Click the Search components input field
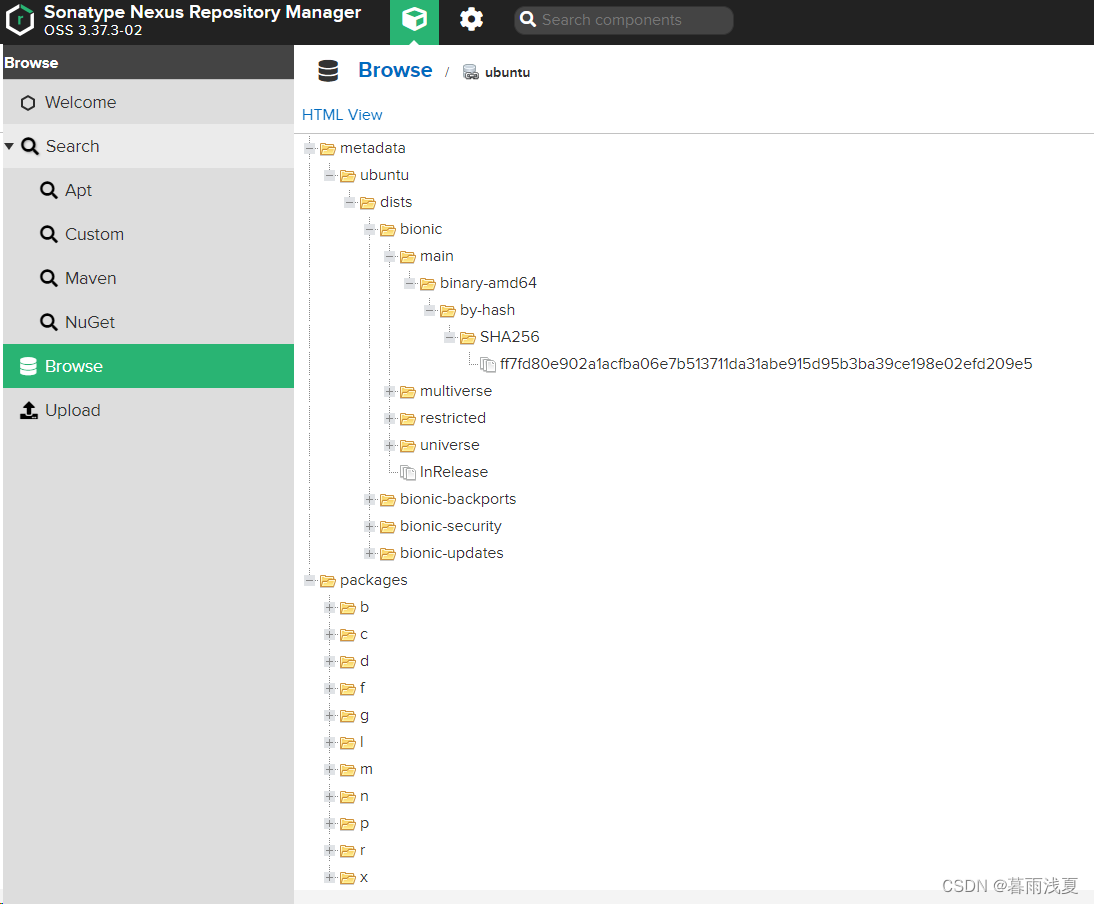The height and width of the screenshot is (904, 1094). [x=632, y=20]
